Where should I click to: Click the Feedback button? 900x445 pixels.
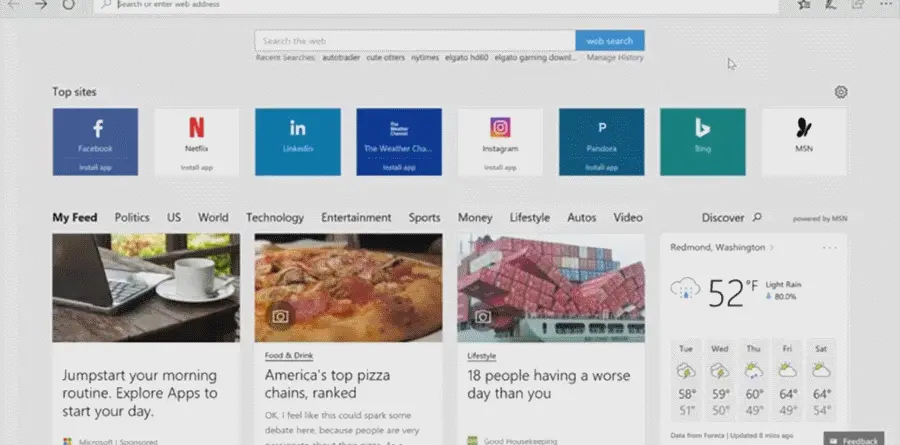point(853,440)
